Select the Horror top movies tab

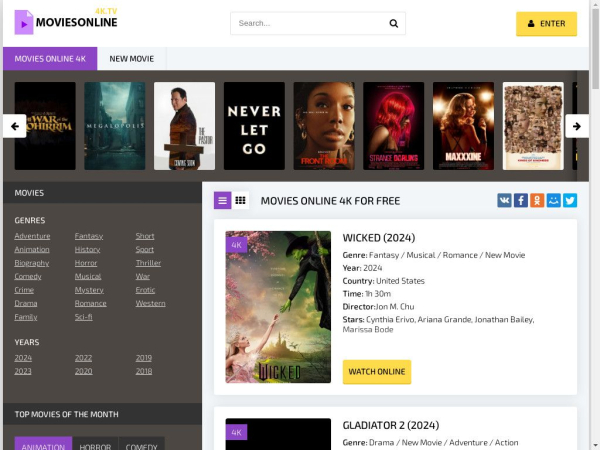tap(95, 444)
